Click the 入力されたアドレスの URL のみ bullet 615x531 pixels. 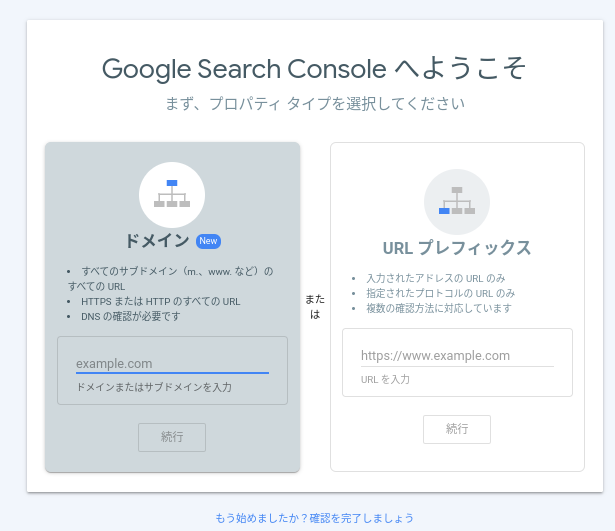pyautogui.click(x=435, y=278)
